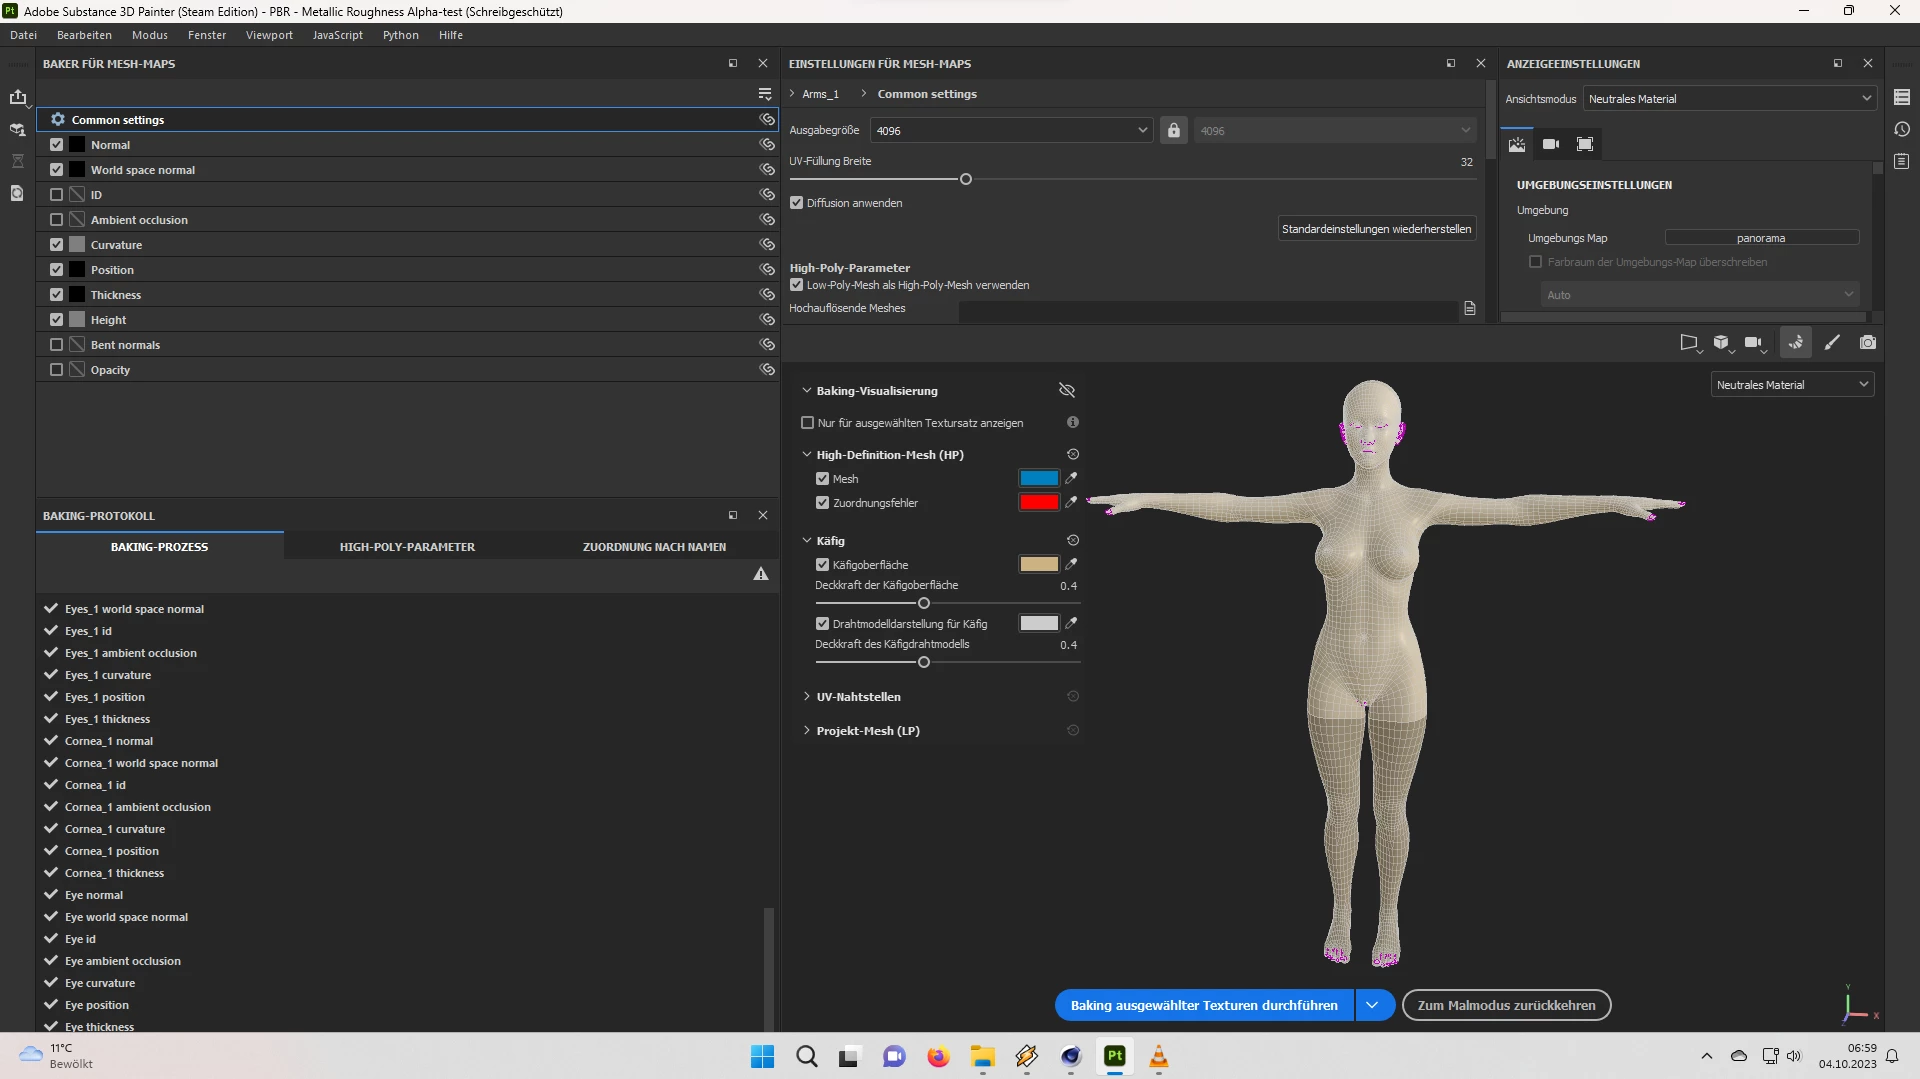The width and height of the screenshot is (1920, 1079).
Task: Click the info icon beside Textursatz option
Action: pyautogui.click(x=1073, y=423)
